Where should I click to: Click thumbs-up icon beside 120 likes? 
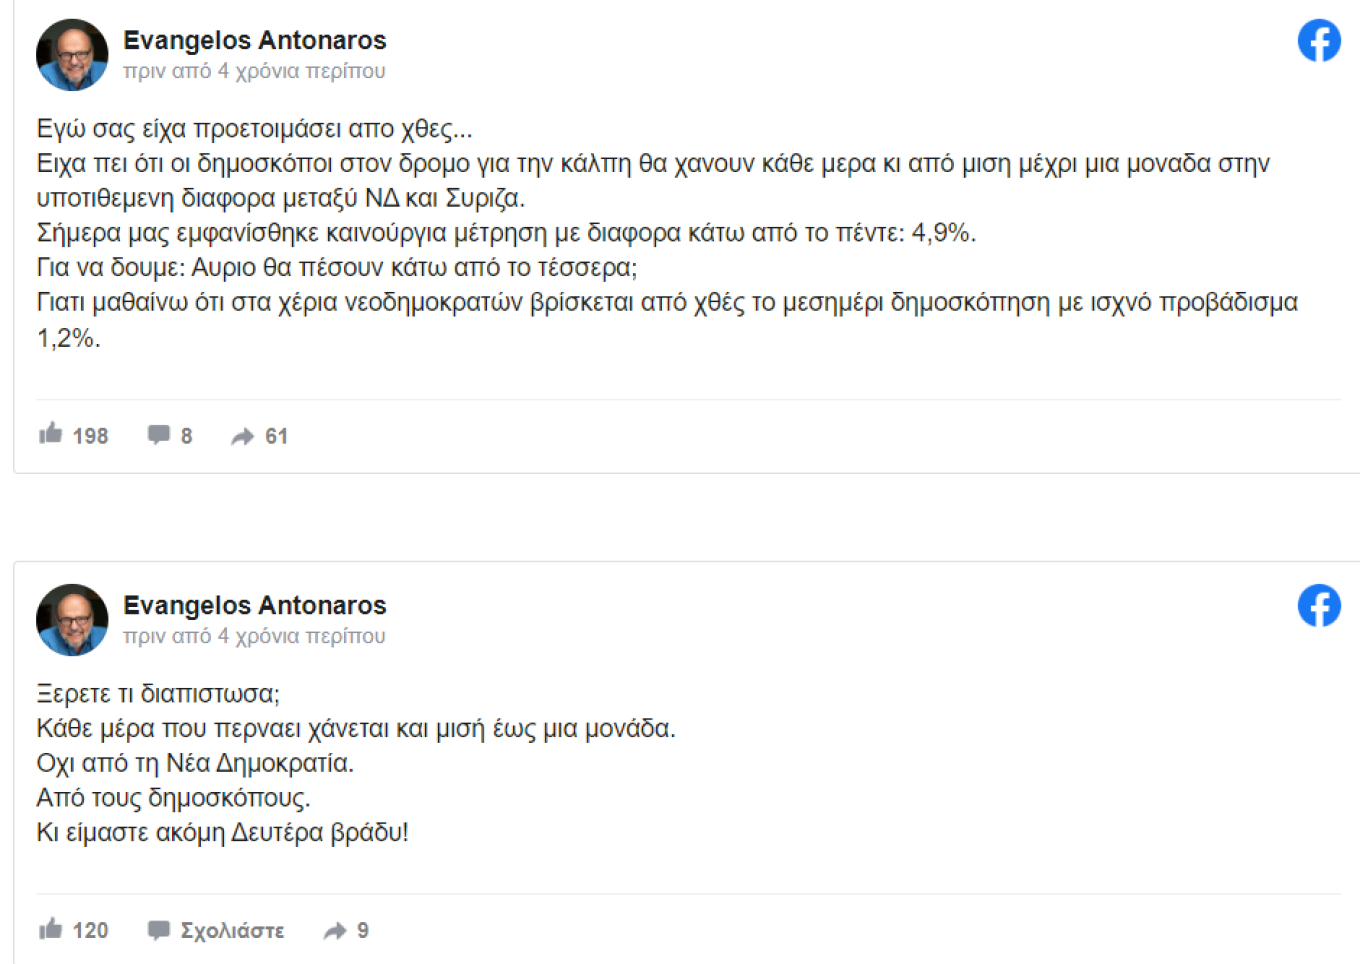pos(51,929)
